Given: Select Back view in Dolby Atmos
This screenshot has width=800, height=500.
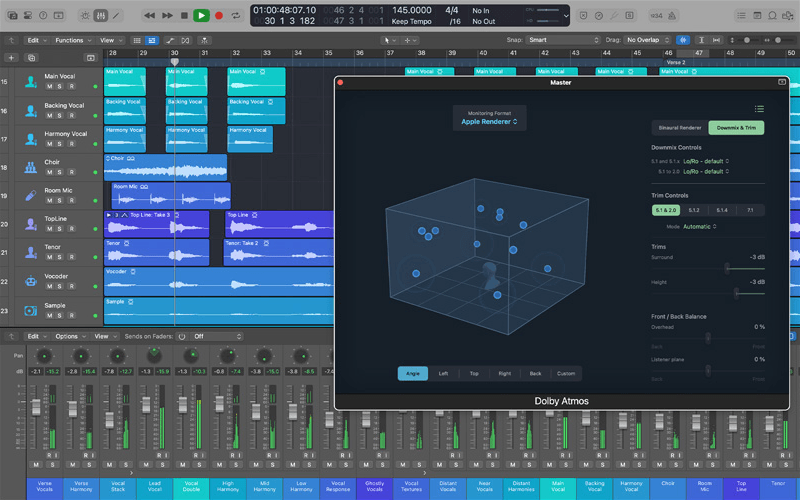Looking at the screenshot, I should pyautogui.click(x=535, y=373).
